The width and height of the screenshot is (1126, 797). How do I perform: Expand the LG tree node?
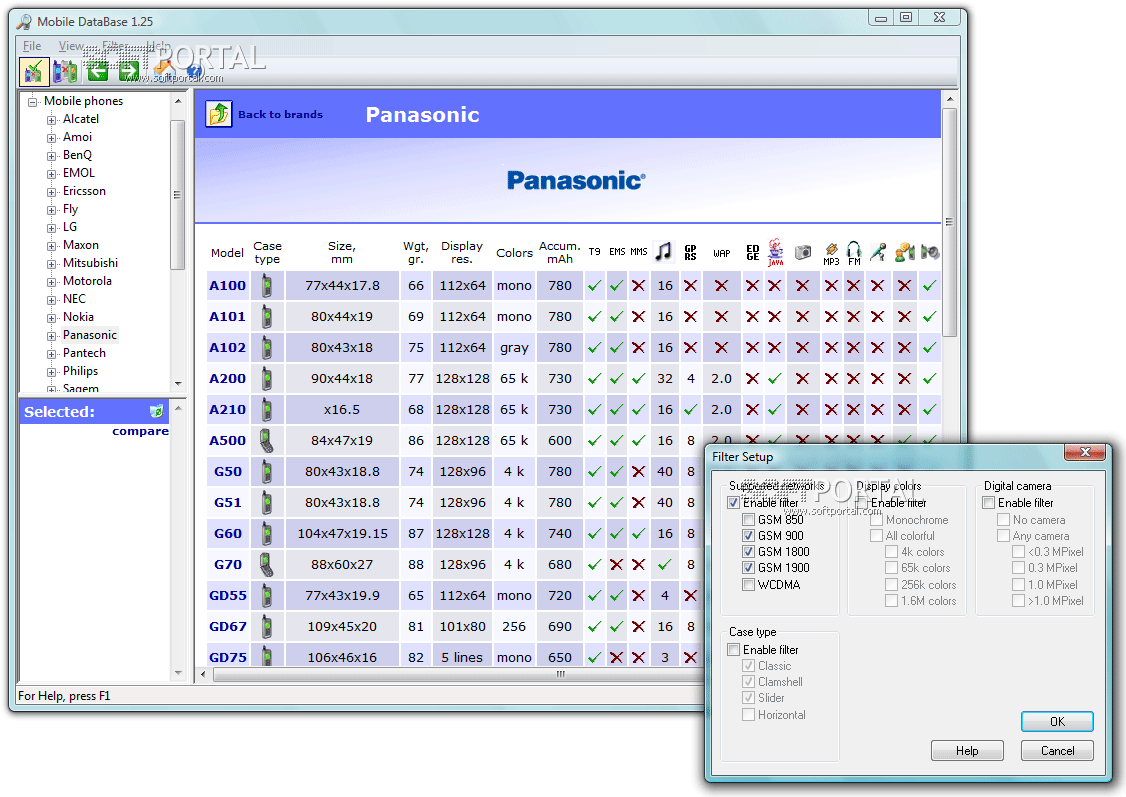(51, 228)
